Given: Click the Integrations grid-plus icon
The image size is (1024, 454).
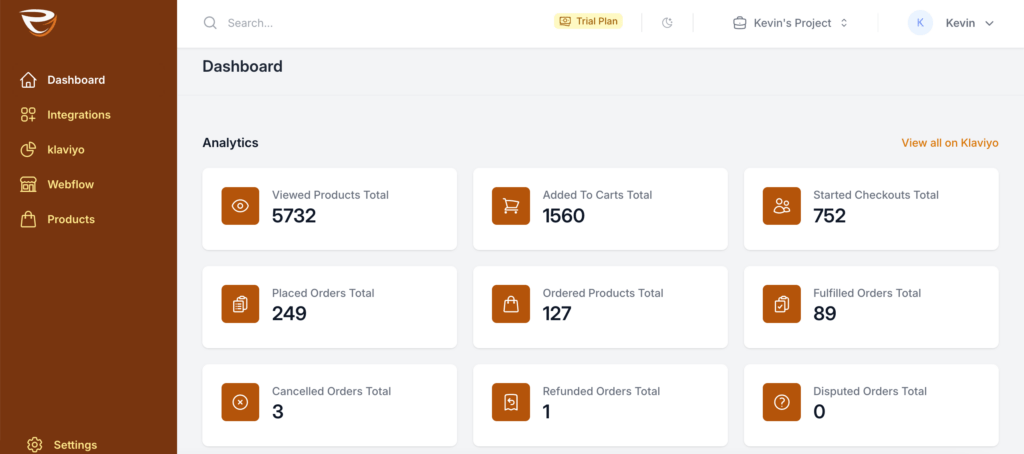Looking at the screenshot, I should click(x=28, y=115).
